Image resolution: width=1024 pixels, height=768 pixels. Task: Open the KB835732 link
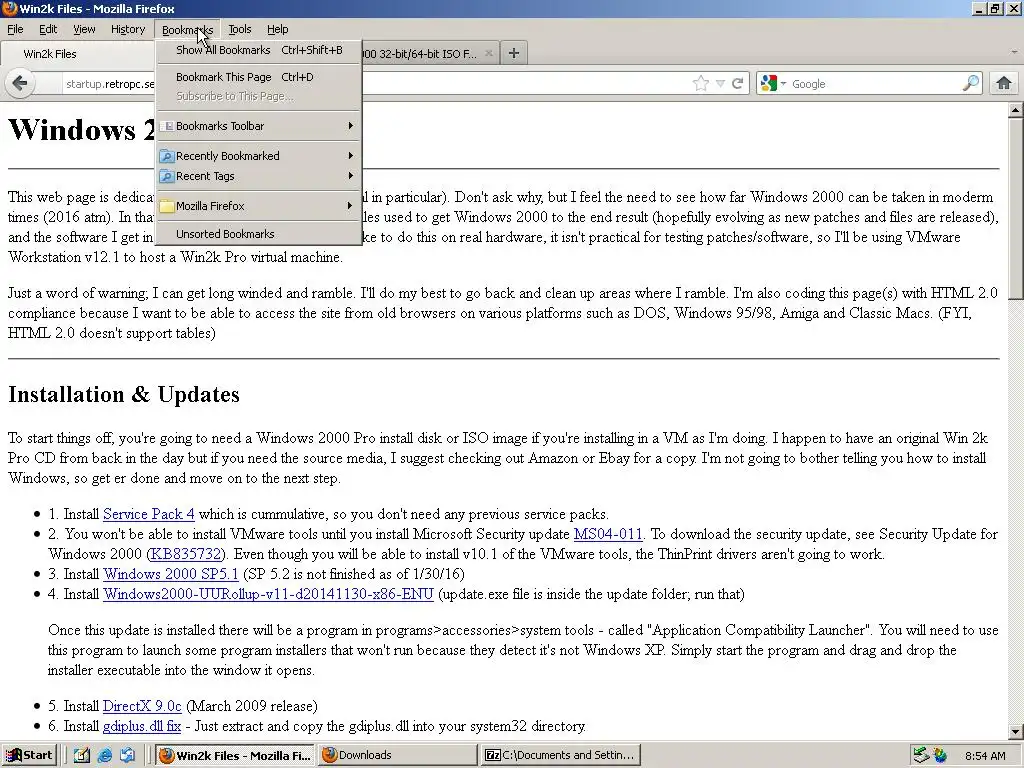click(x=186, y=554)
